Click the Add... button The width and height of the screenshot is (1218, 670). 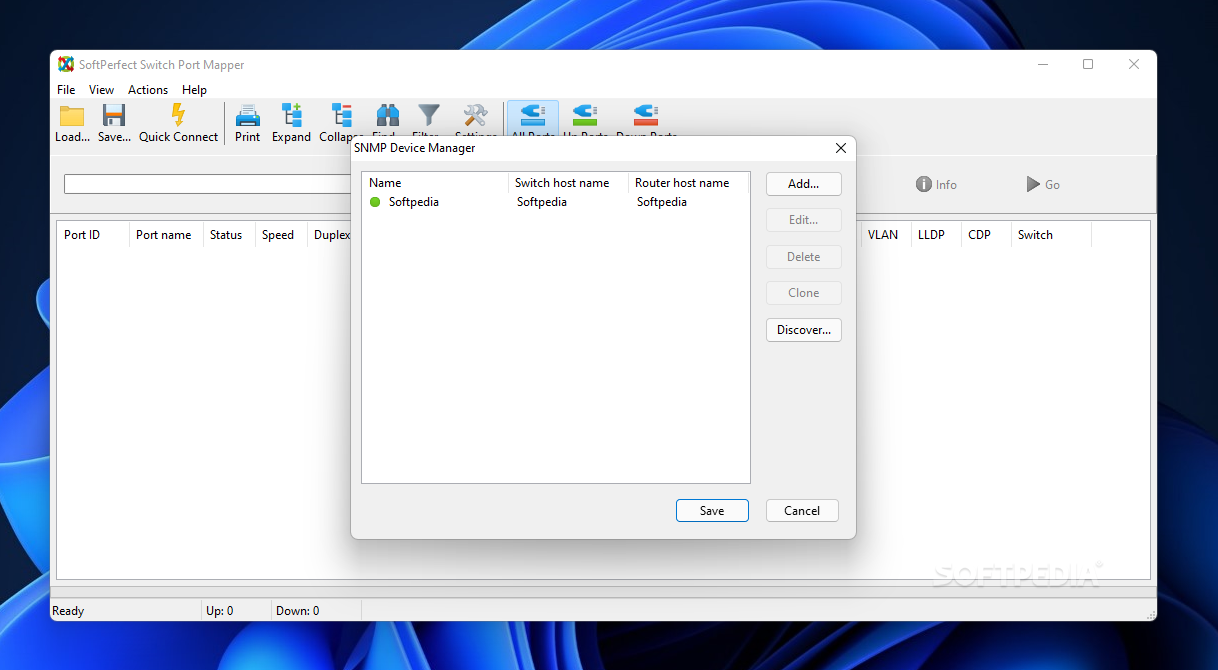click(803, 184)
